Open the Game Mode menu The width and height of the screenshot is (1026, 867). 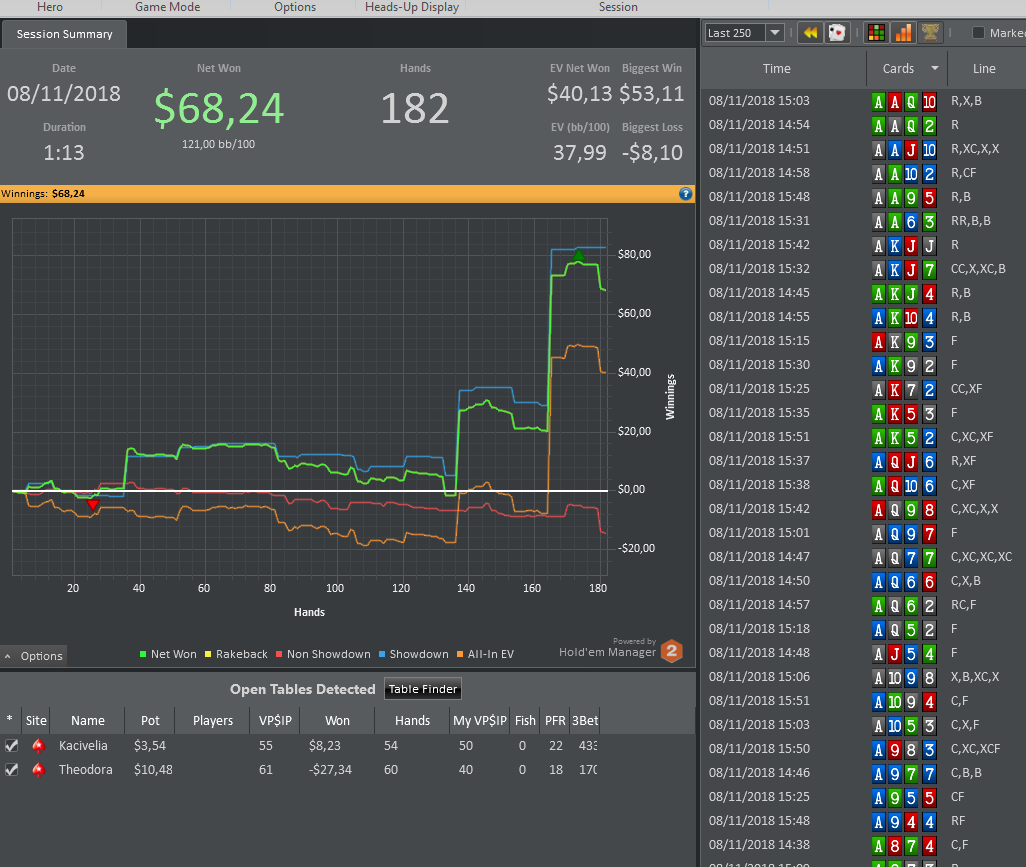168,7
